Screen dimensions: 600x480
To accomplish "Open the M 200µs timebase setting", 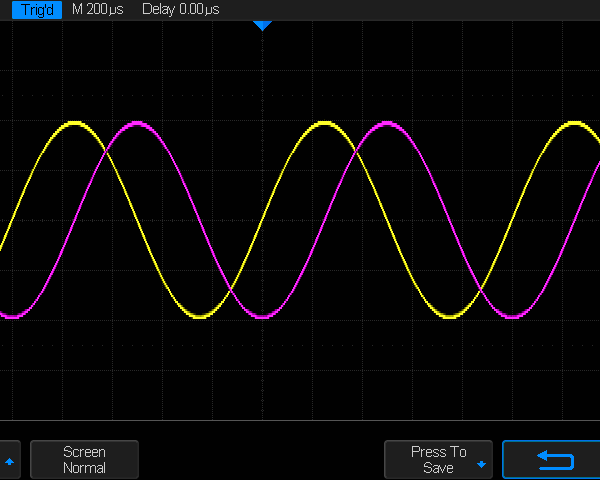I will tap(97, 9).
